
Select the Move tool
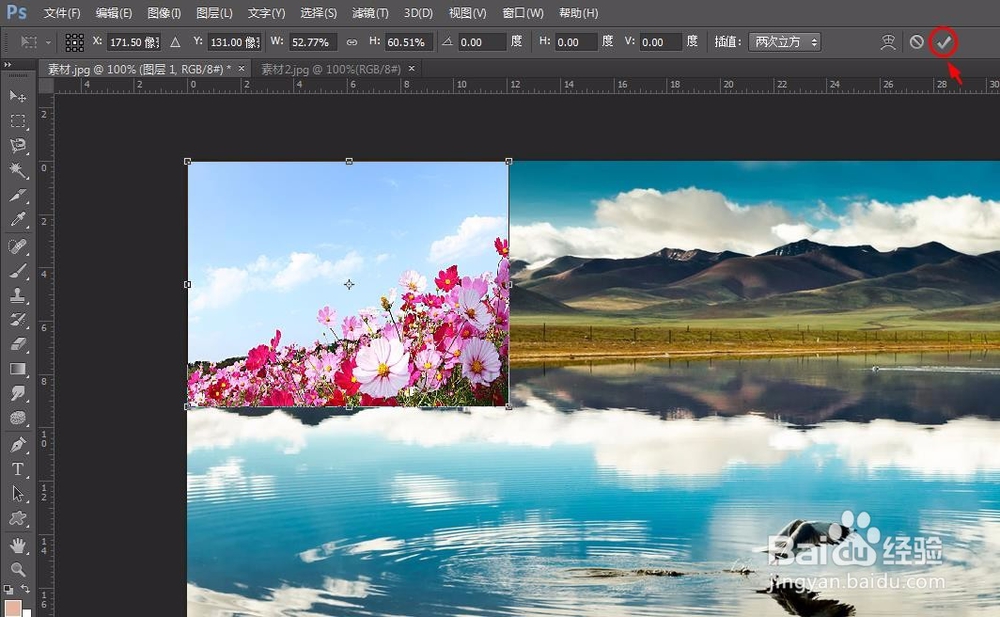click(x=17, y=96)
